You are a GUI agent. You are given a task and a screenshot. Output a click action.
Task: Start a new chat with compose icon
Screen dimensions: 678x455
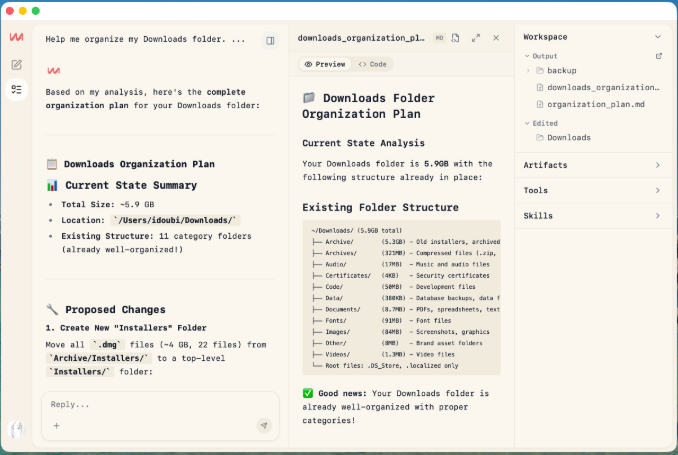pyautogui.click(x=16, y=65)
